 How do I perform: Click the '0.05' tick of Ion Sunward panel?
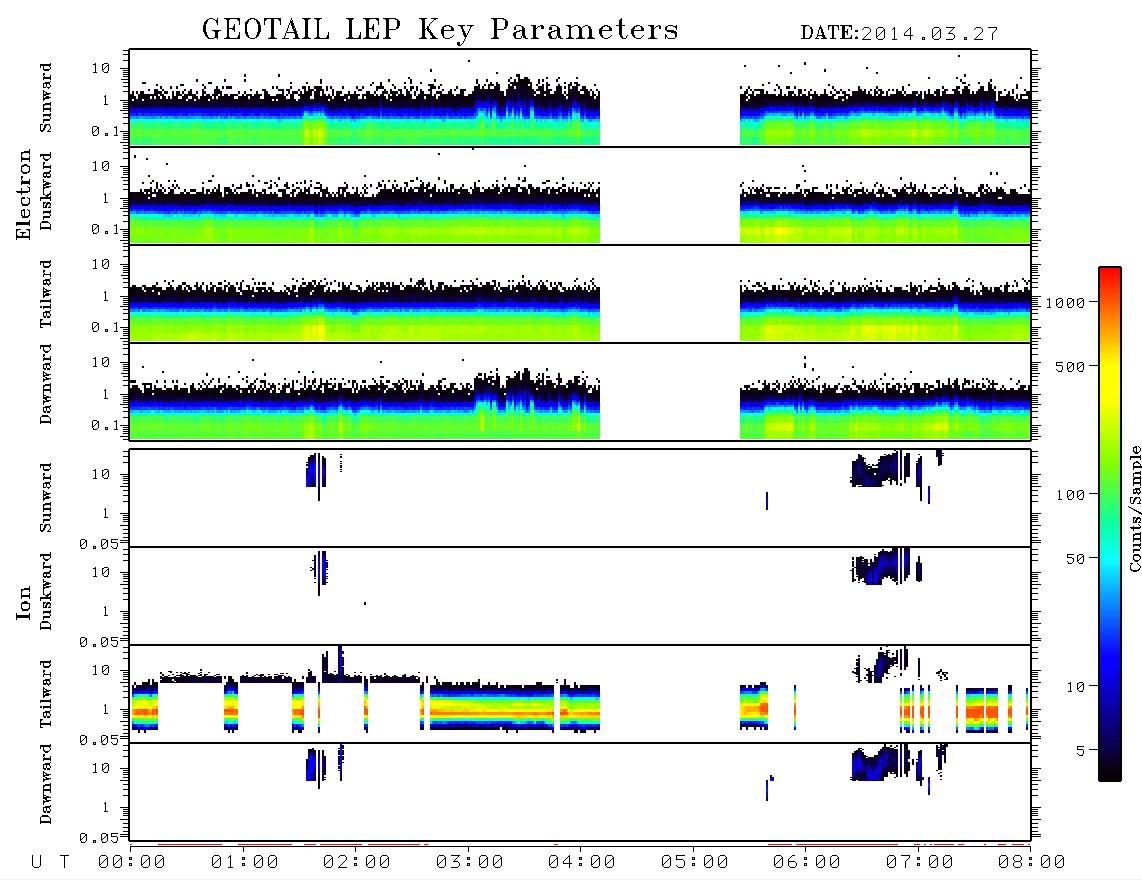[x=98, y=543]
